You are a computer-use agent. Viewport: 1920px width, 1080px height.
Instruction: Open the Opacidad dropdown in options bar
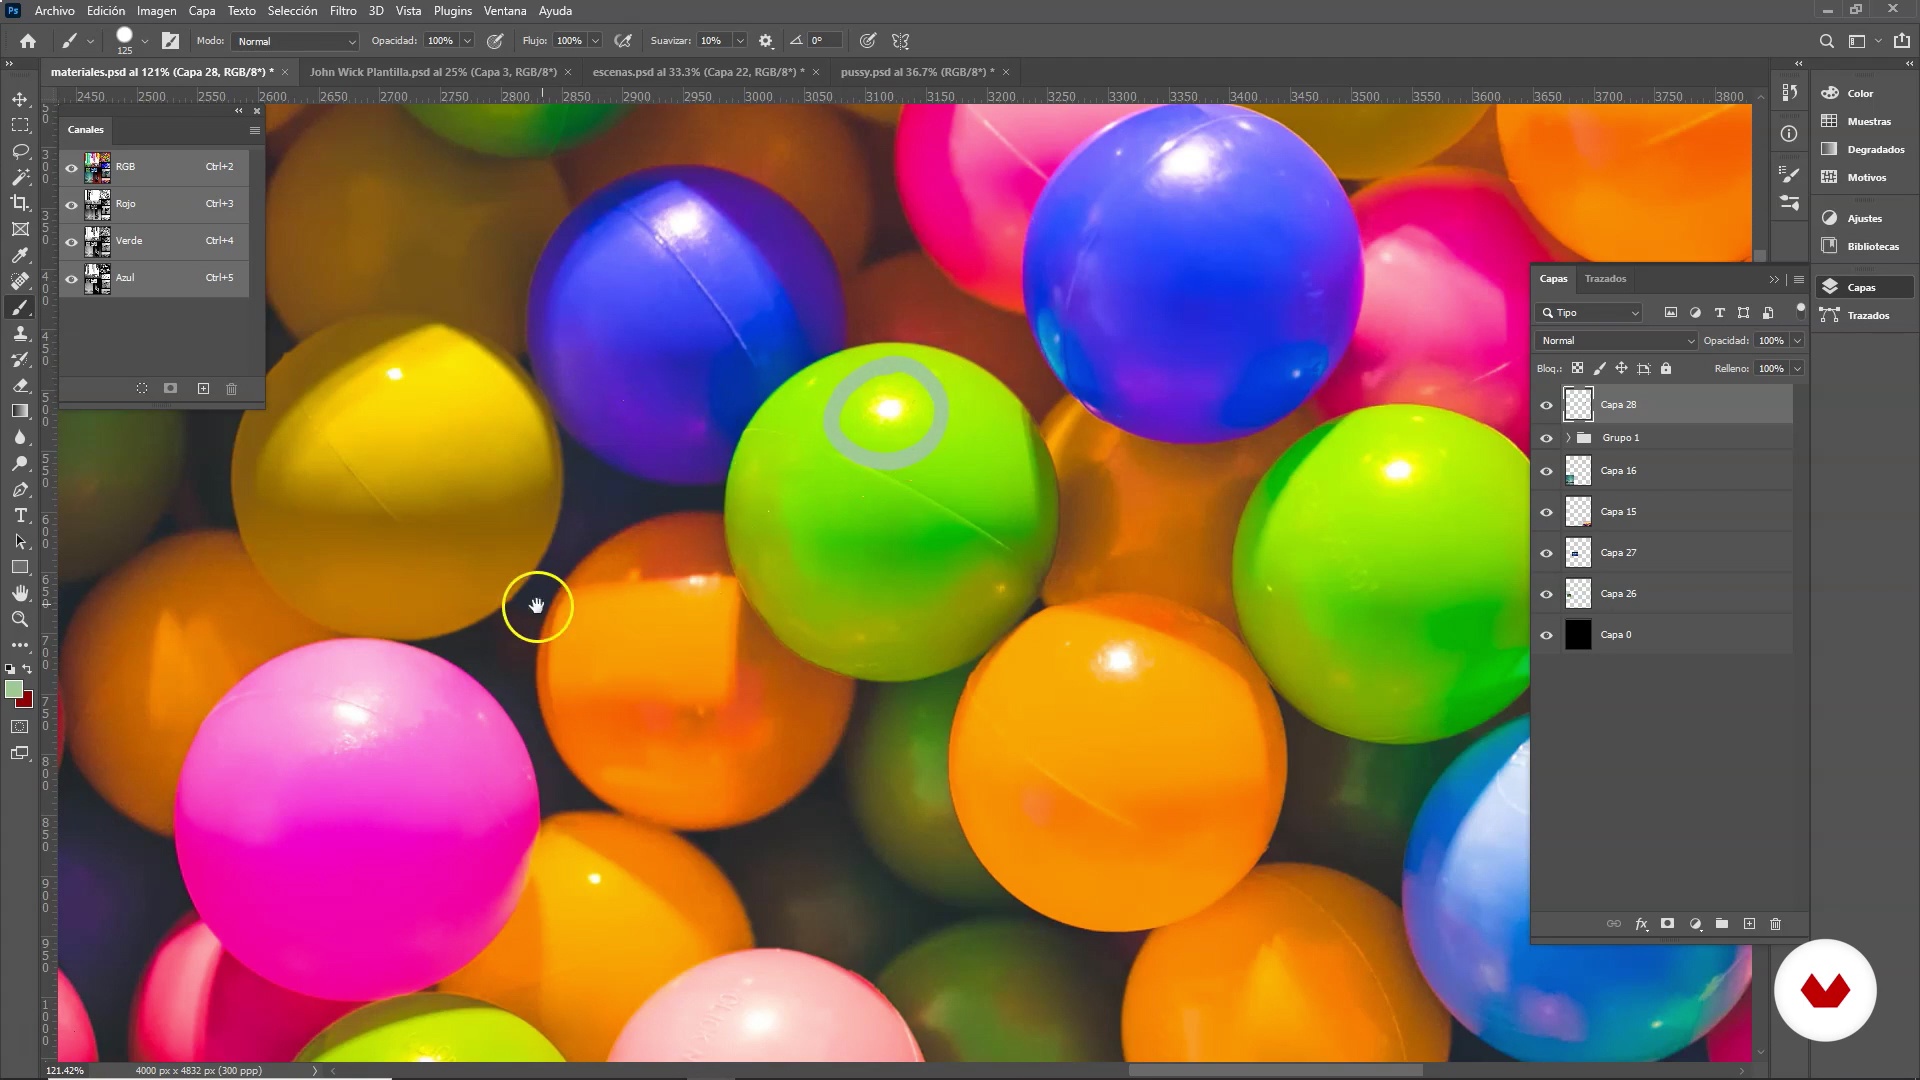(x=467, y=41)
